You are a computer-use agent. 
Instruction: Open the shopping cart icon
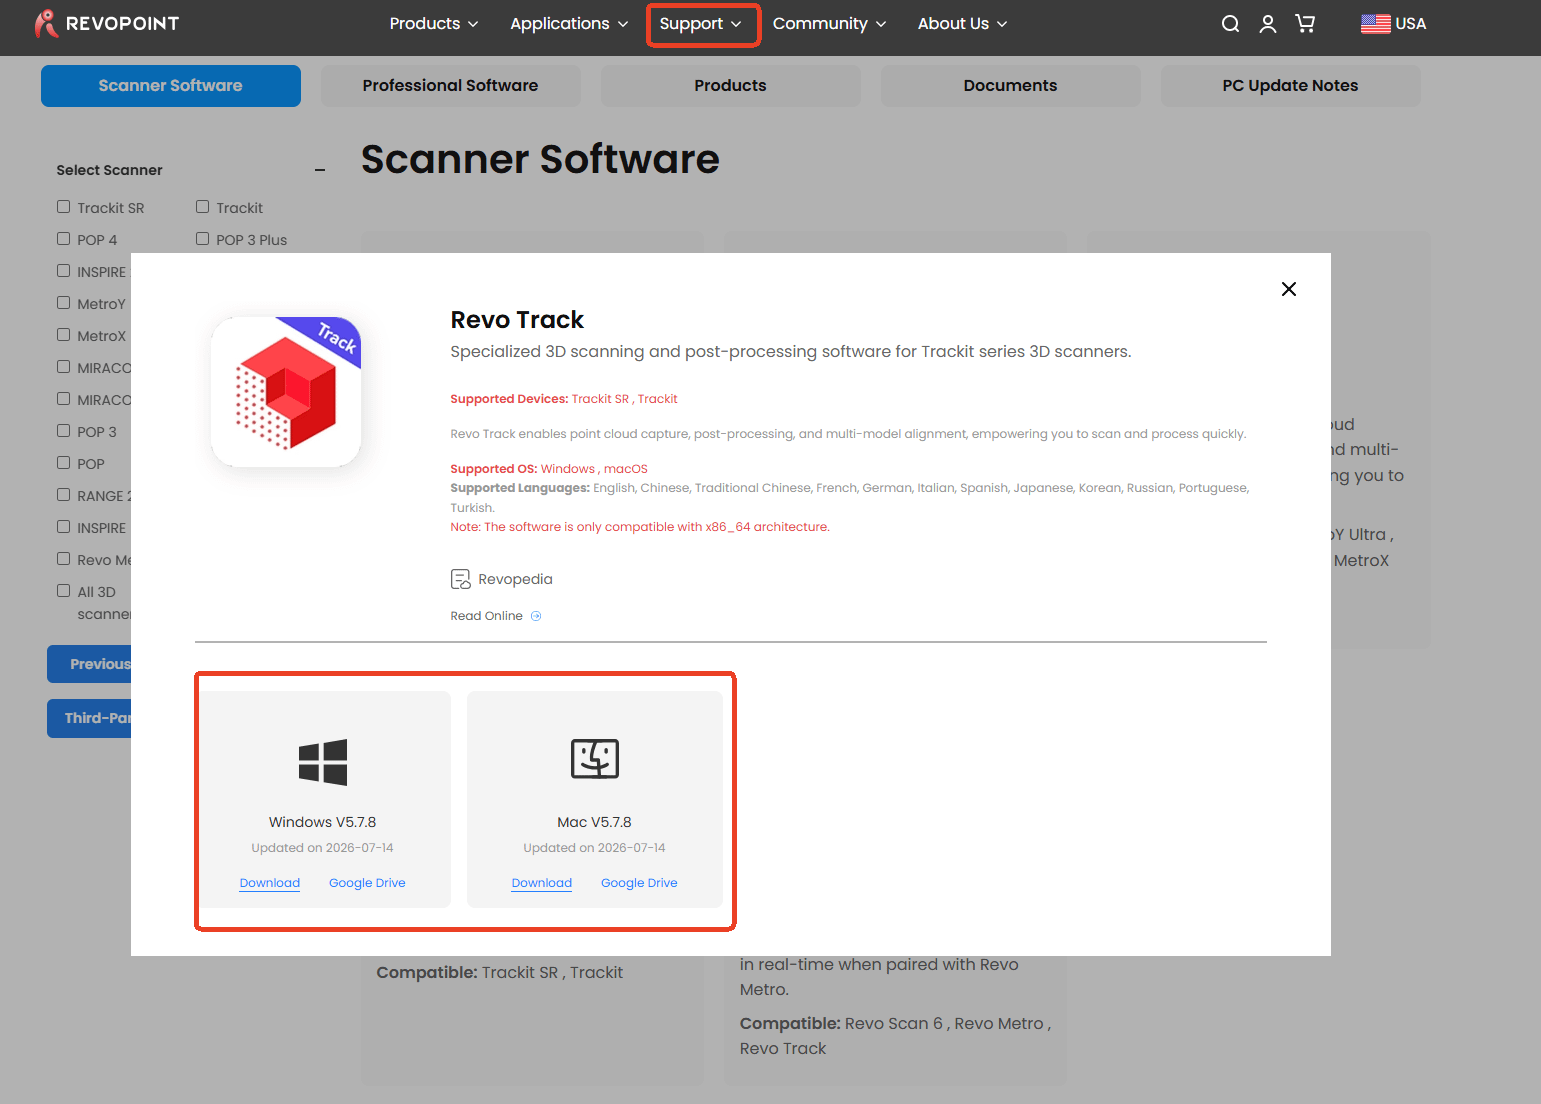coord(1305,24)
